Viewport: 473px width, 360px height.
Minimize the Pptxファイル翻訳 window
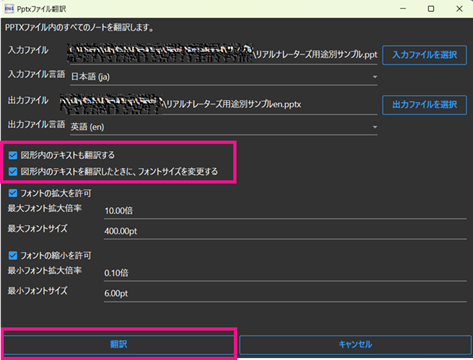(x=403, y=9)
